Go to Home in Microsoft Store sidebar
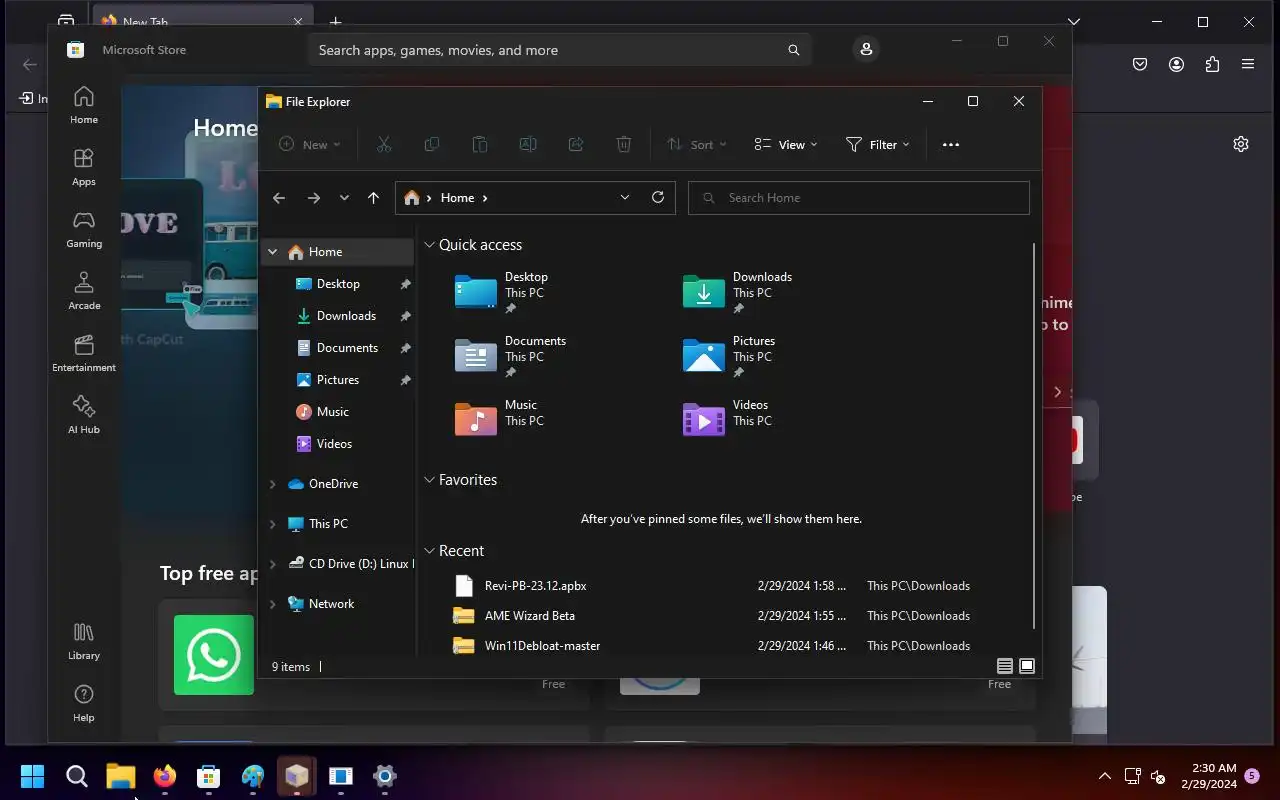The width and height of the screenshot is (1280, 800). tap(84, 105)
